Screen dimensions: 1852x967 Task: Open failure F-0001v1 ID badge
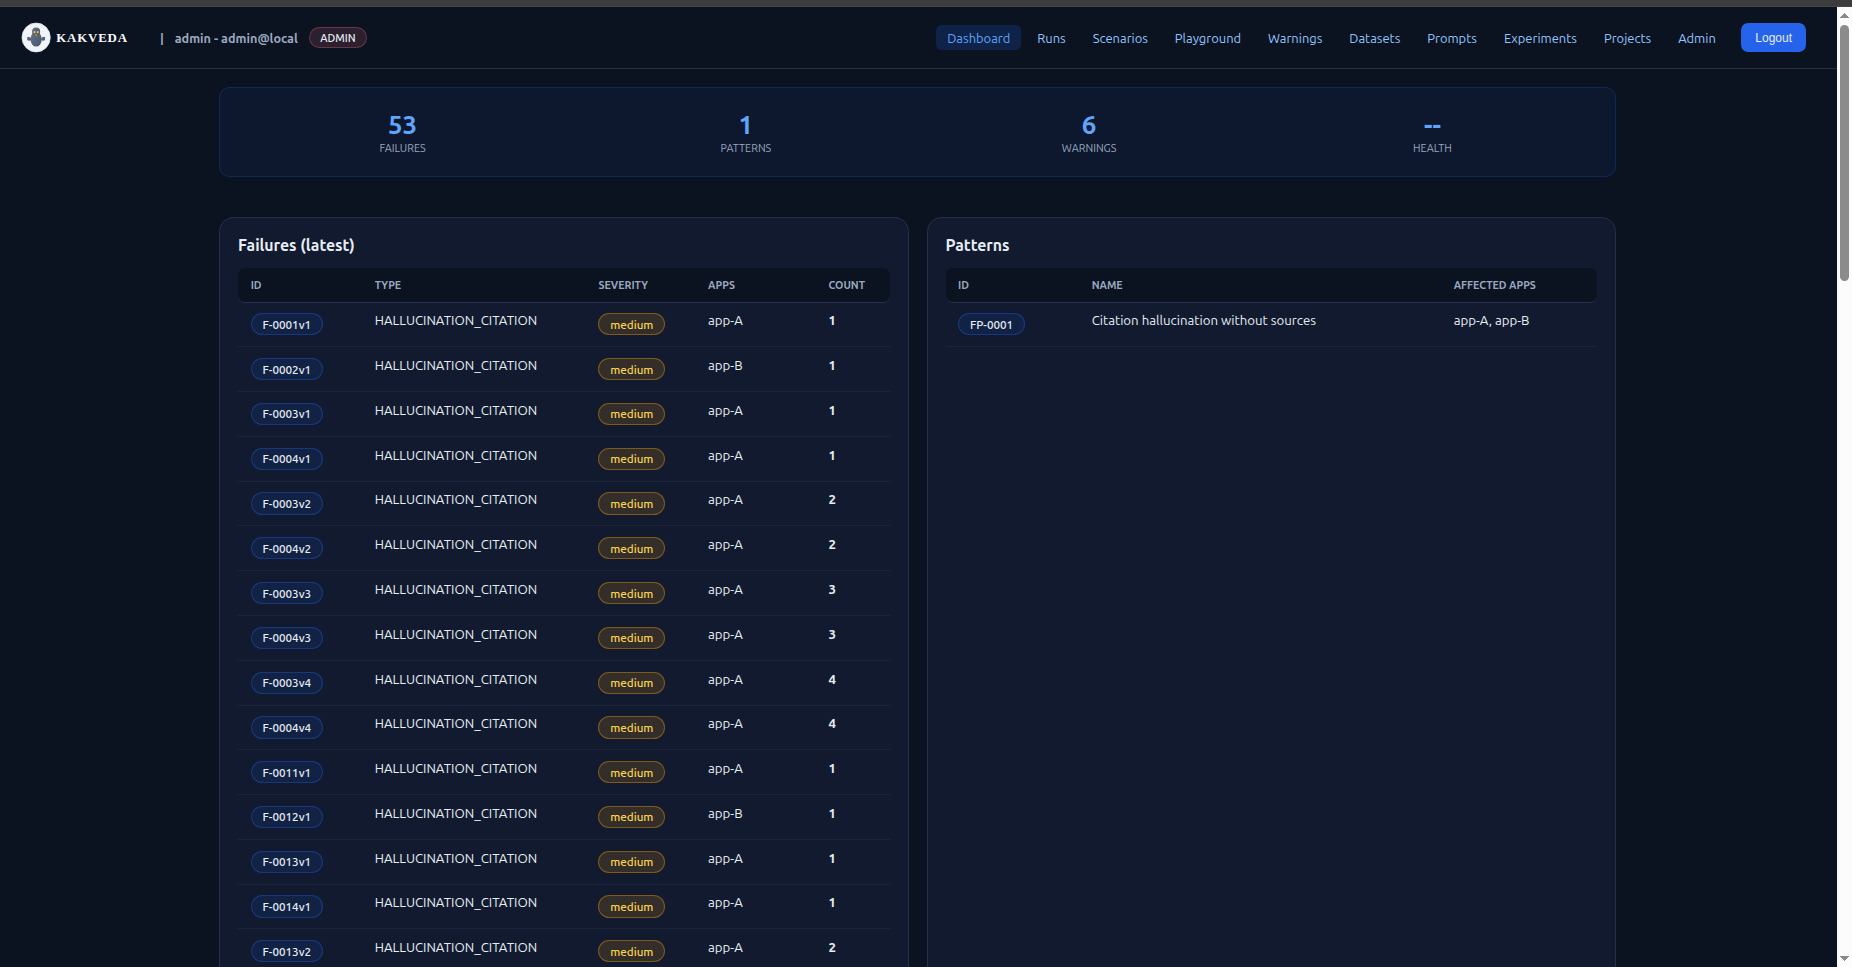[x=286, y=325]
